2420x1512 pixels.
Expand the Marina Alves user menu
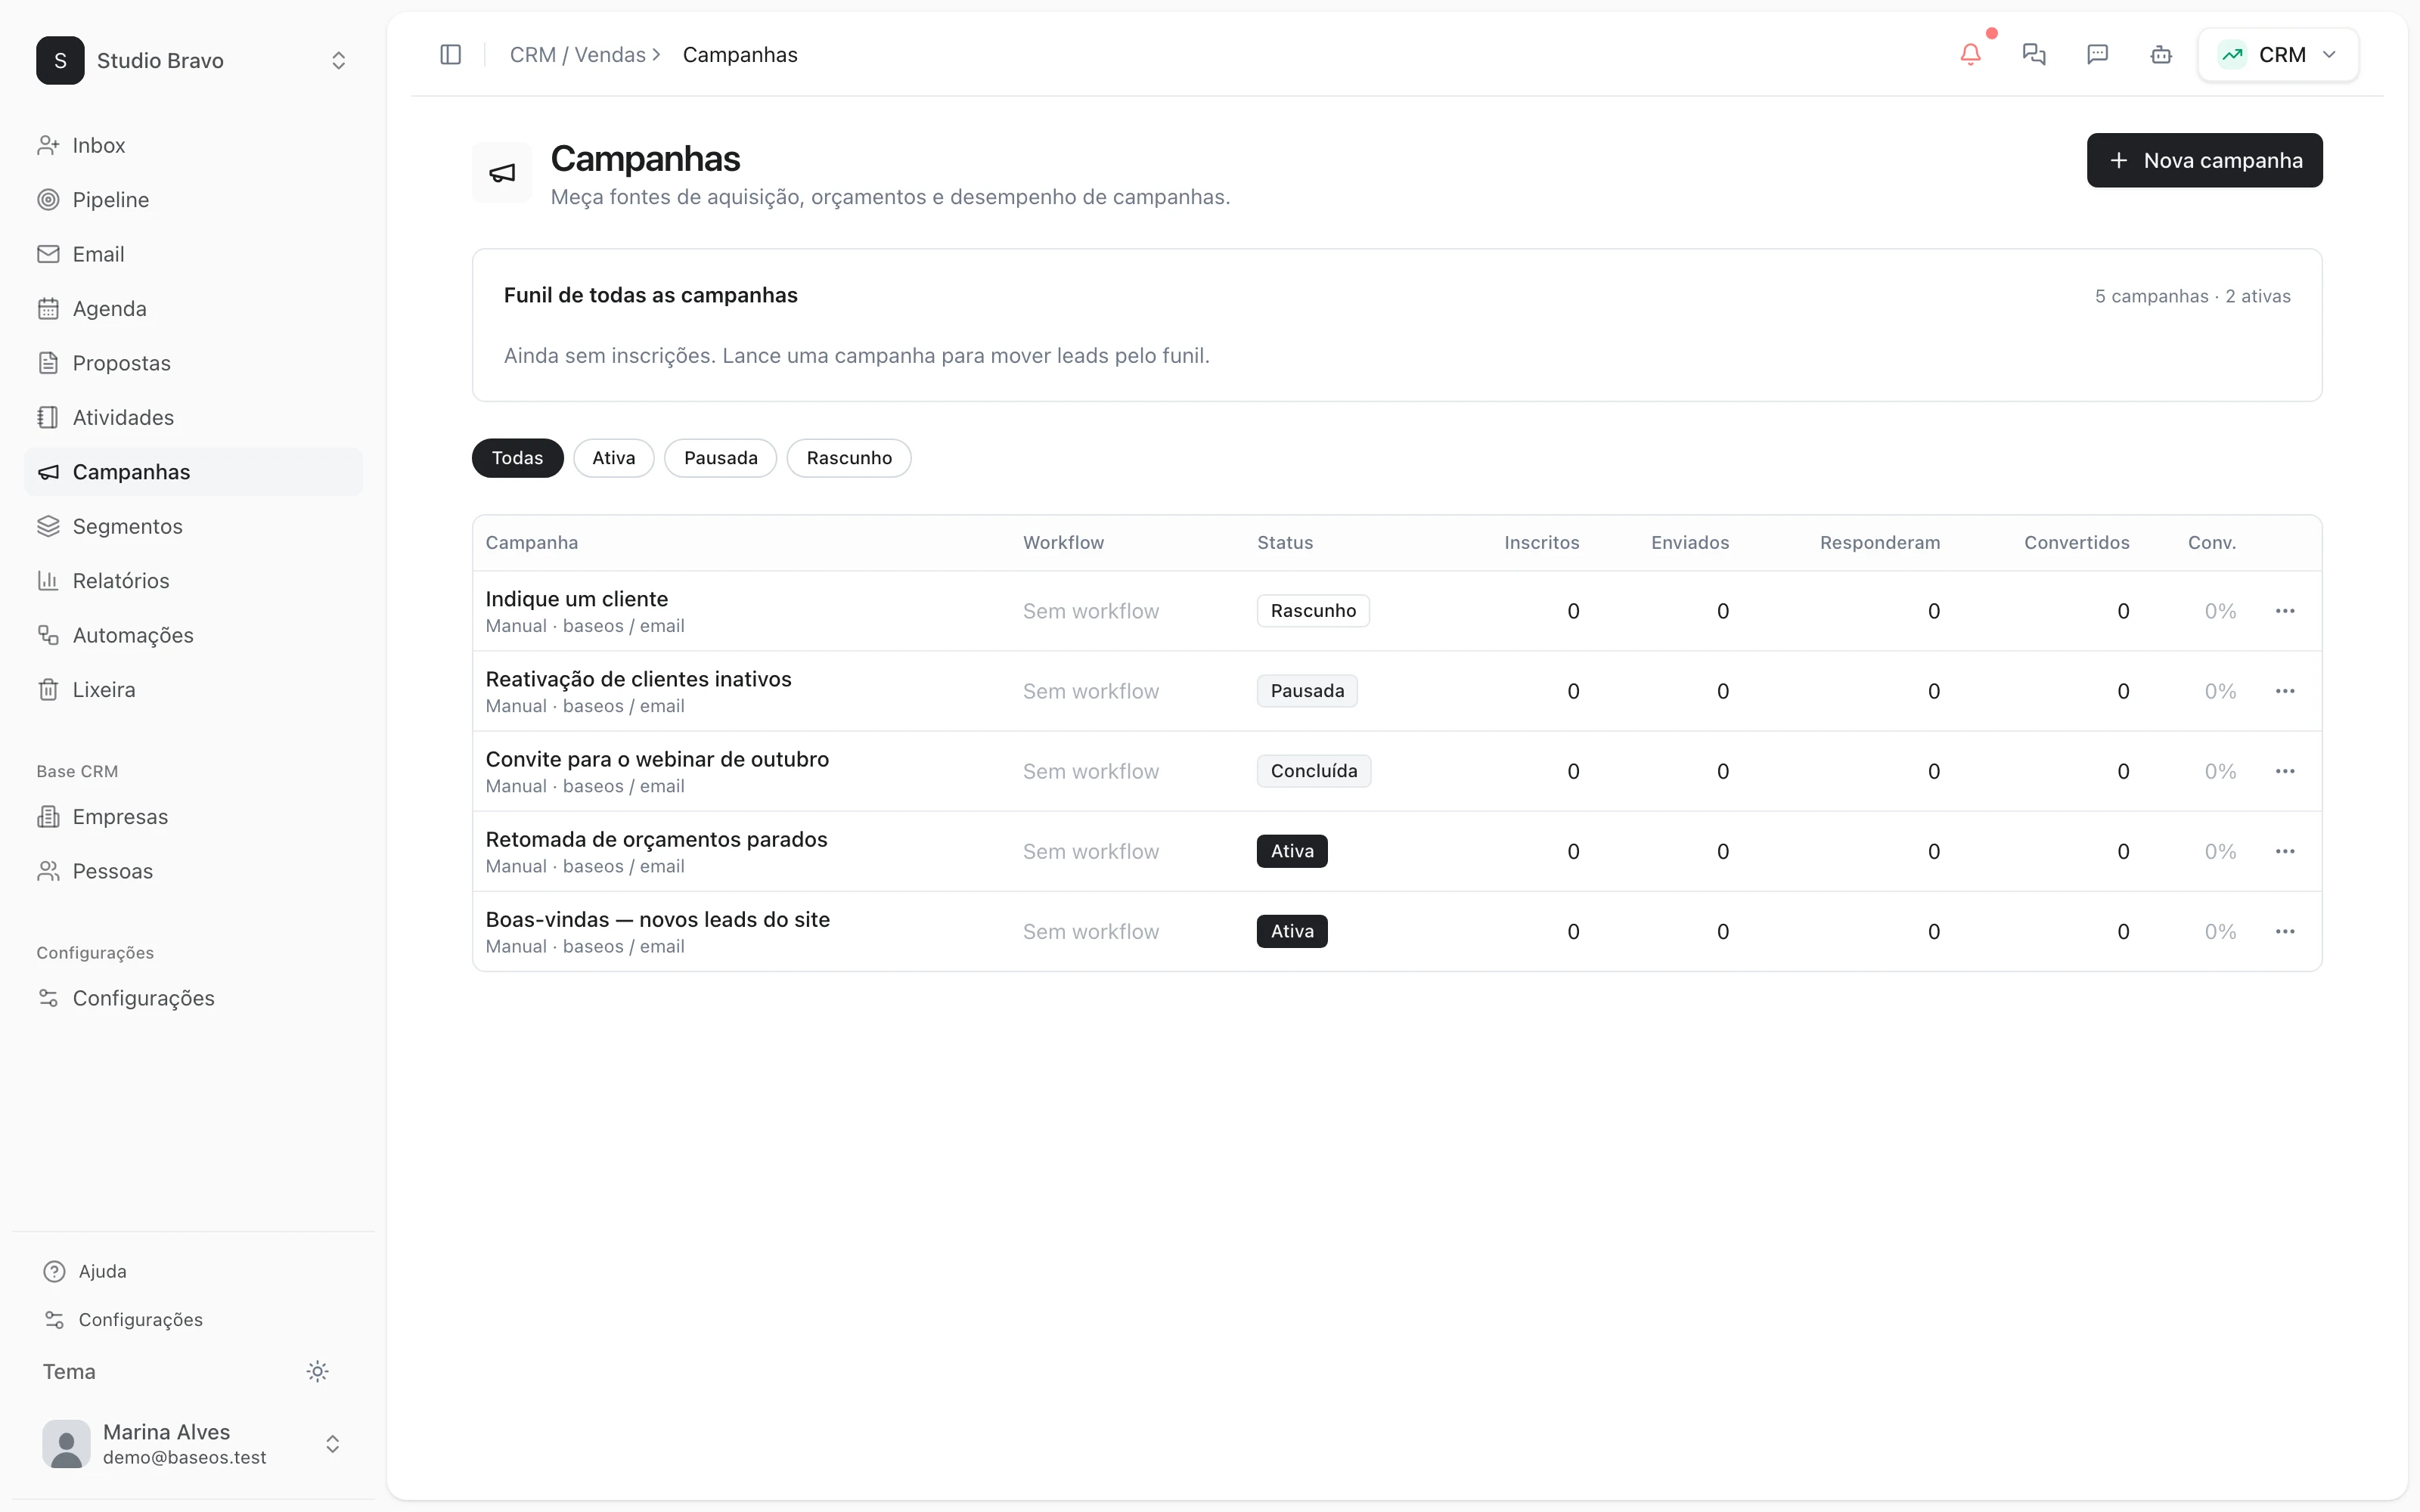pyautogui.click(x=333, y=1444)
